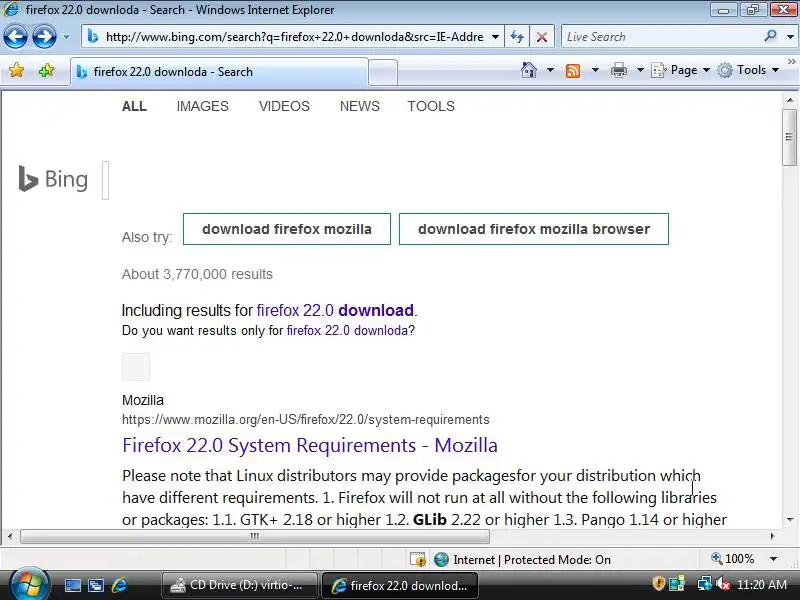
Task: Select the 'firefox 22.0 downloda - Search' tab
Action: coord(219,72)
